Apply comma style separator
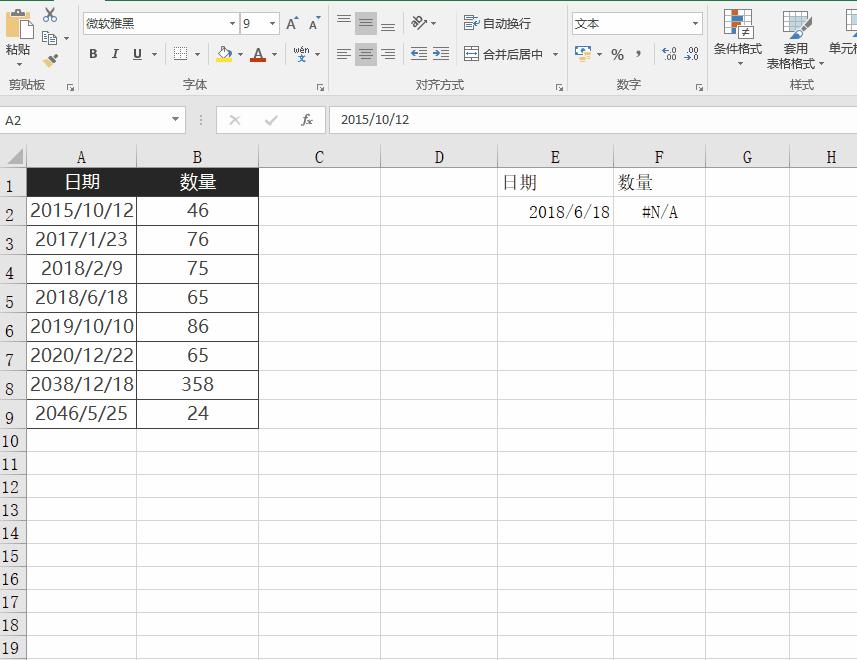This screenshot has width=857, height=660. pyautogui.click(x=638, y=54)
